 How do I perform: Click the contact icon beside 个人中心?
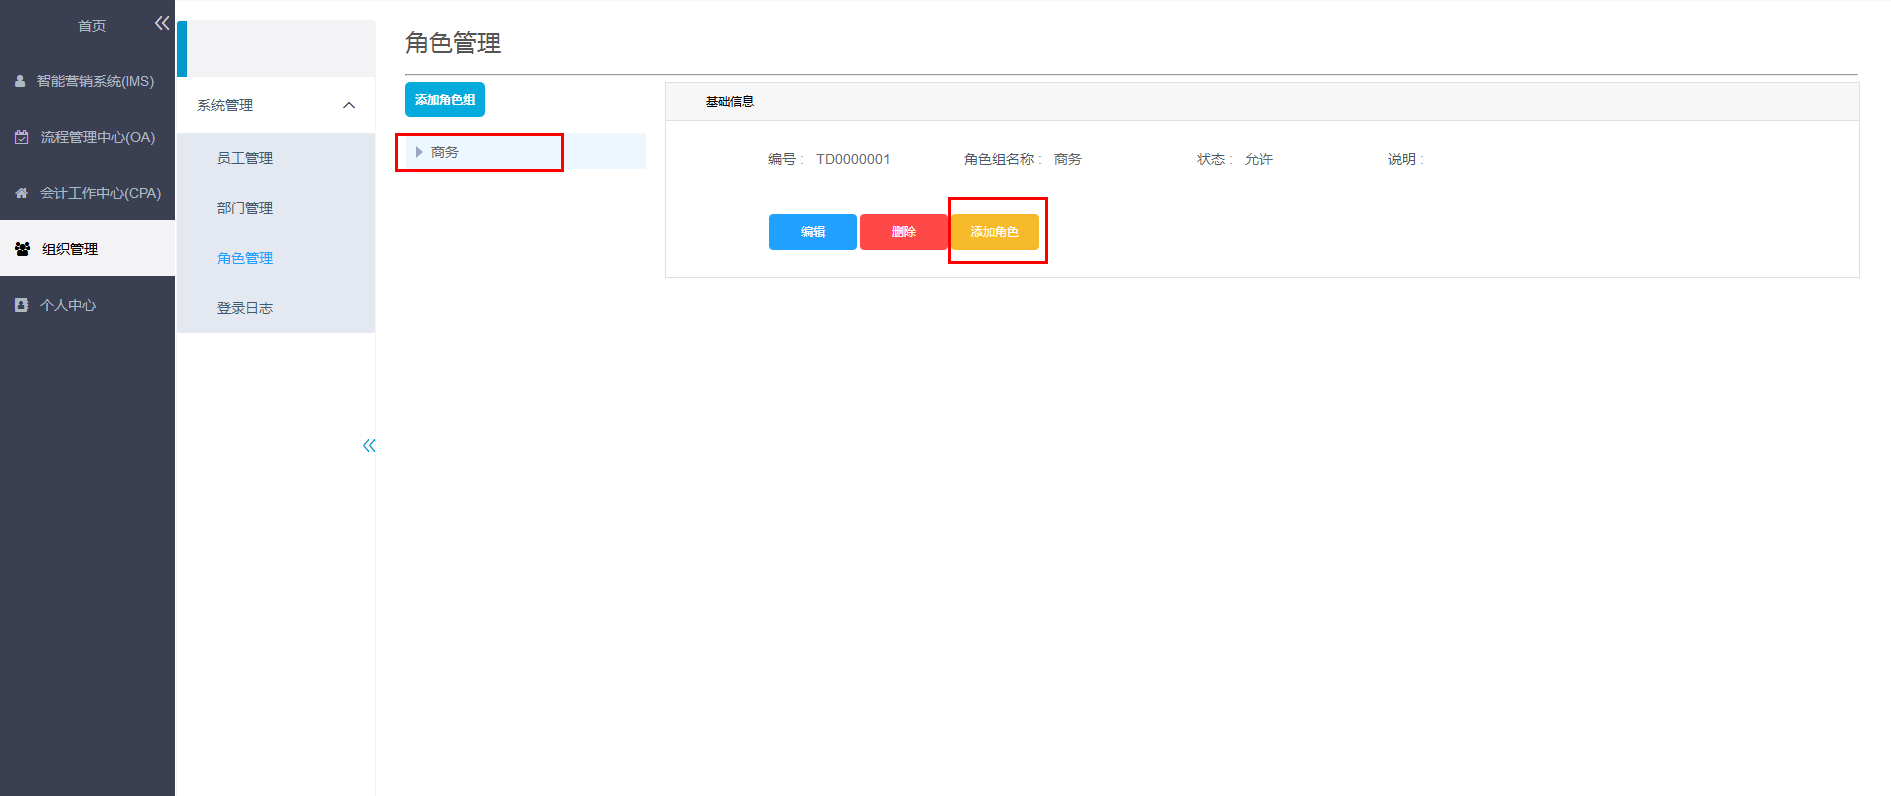[x=21, y=305]
